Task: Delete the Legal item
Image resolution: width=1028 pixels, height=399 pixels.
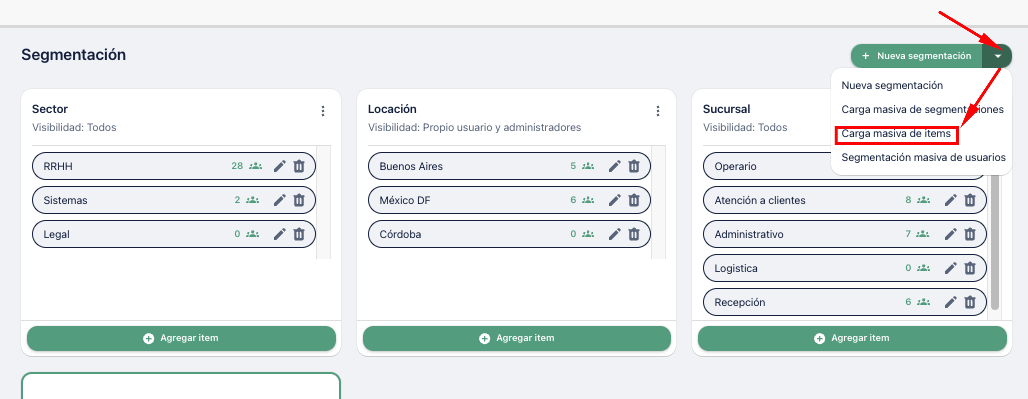Action: (299, 235)
